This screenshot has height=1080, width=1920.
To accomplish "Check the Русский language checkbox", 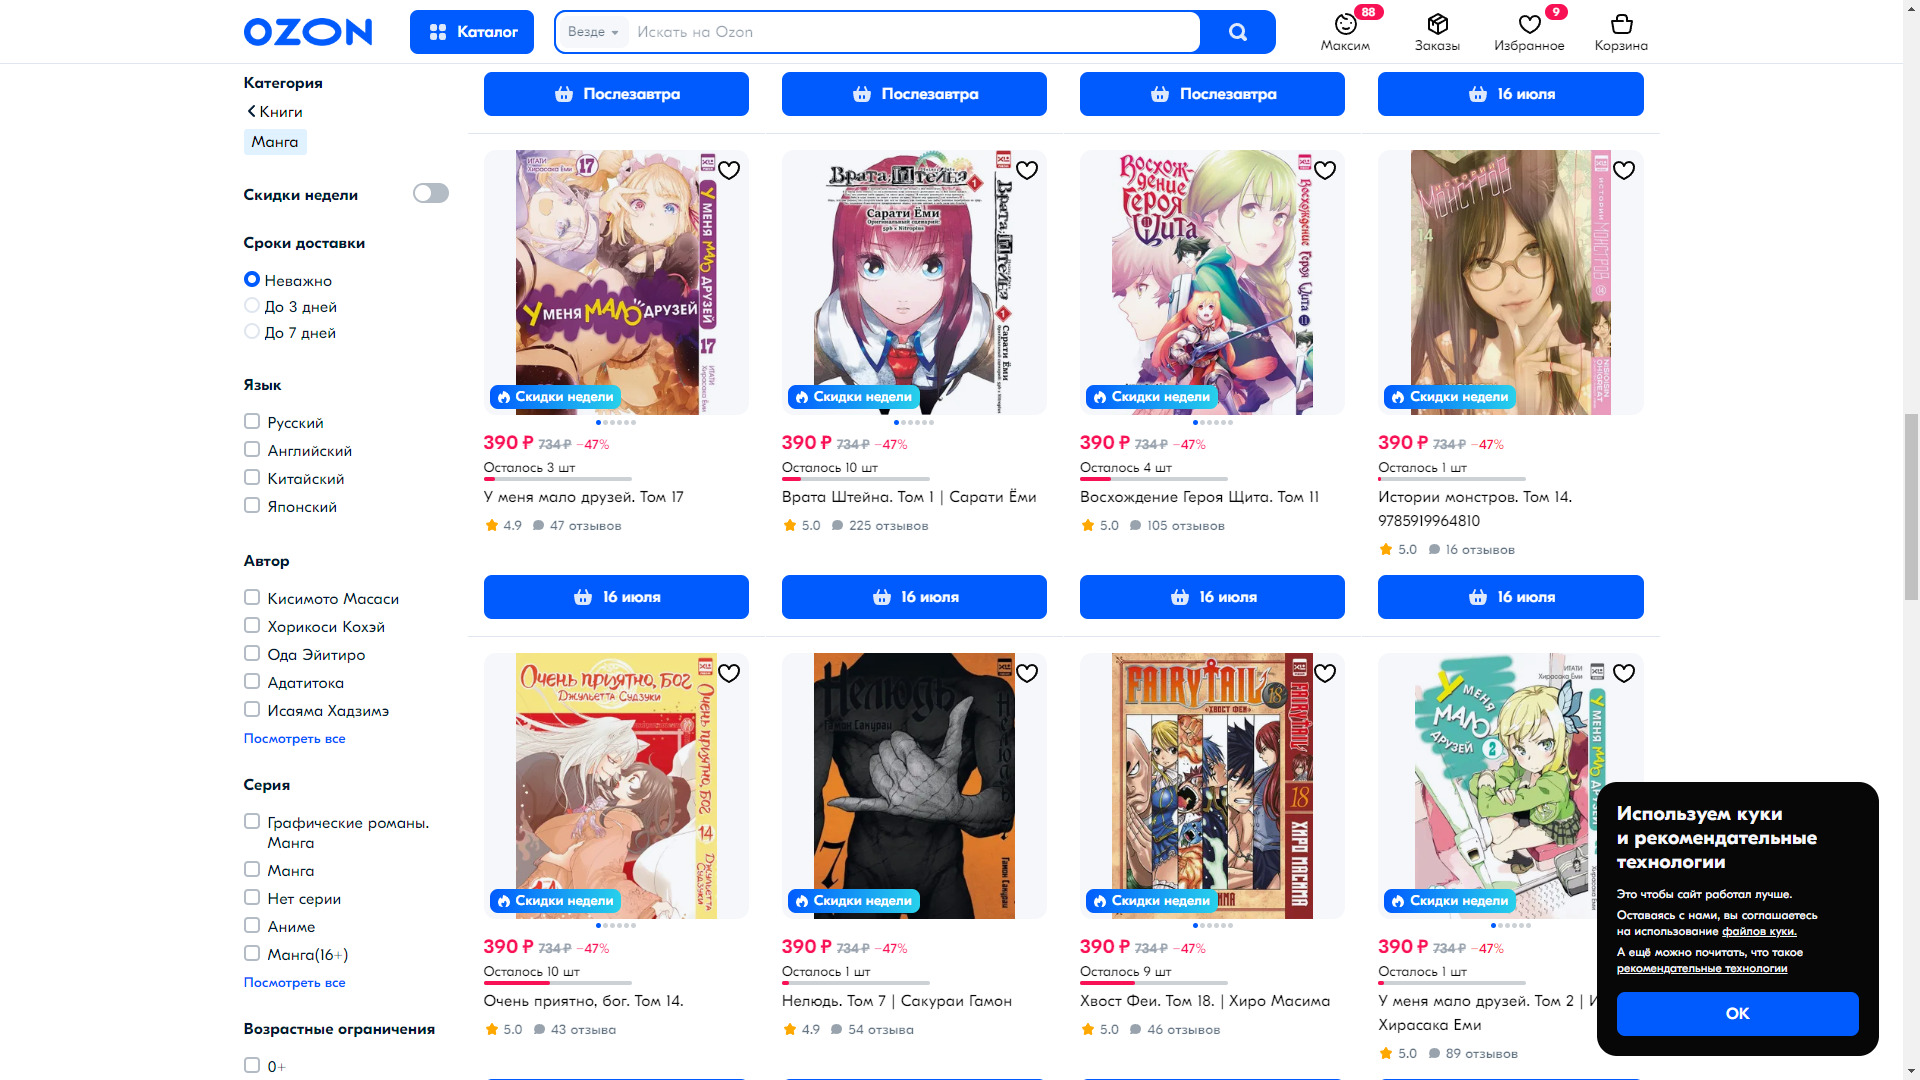I will tap(252, 422).
